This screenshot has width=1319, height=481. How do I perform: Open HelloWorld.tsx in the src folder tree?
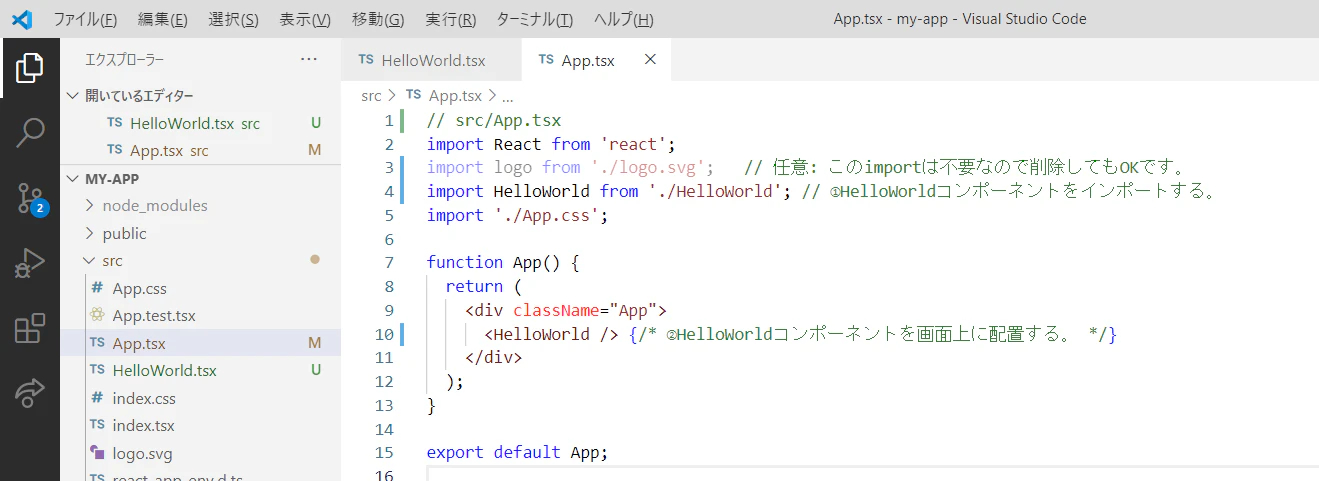click(x=200, y=371)
